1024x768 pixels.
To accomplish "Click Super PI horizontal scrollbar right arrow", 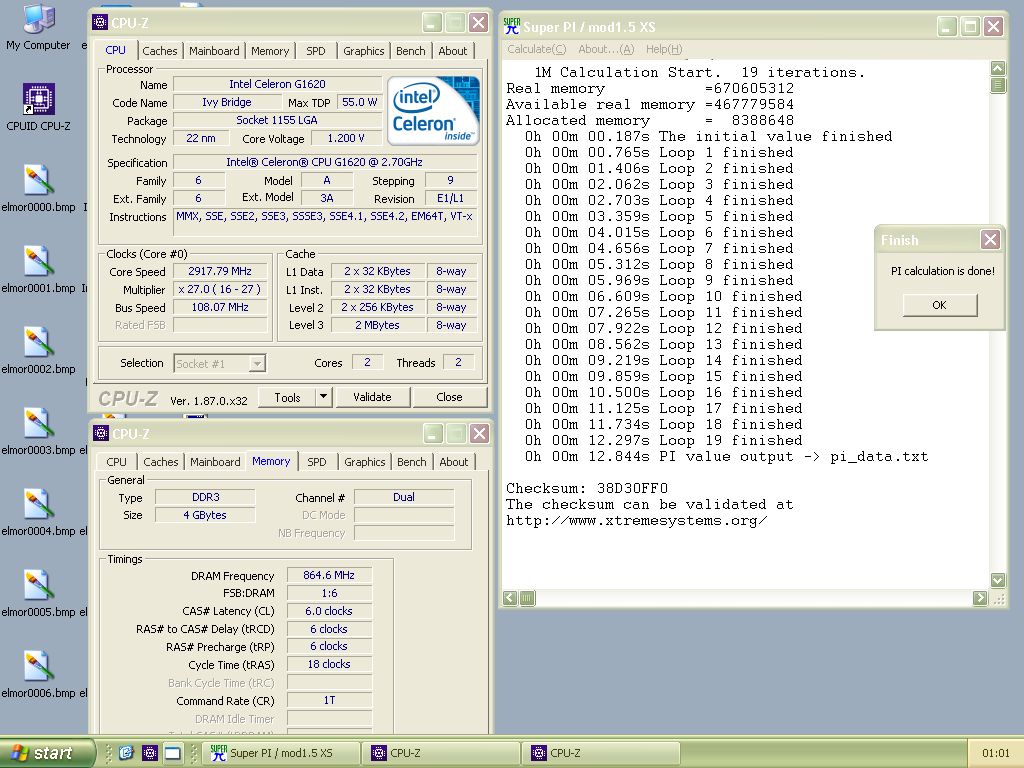I will (x=980, y=598).
